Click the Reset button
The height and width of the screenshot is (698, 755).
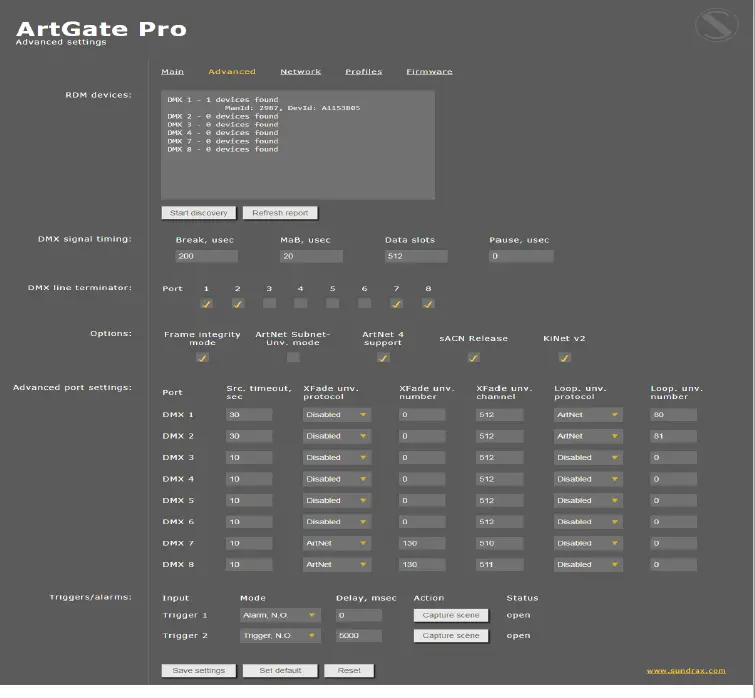349,671
